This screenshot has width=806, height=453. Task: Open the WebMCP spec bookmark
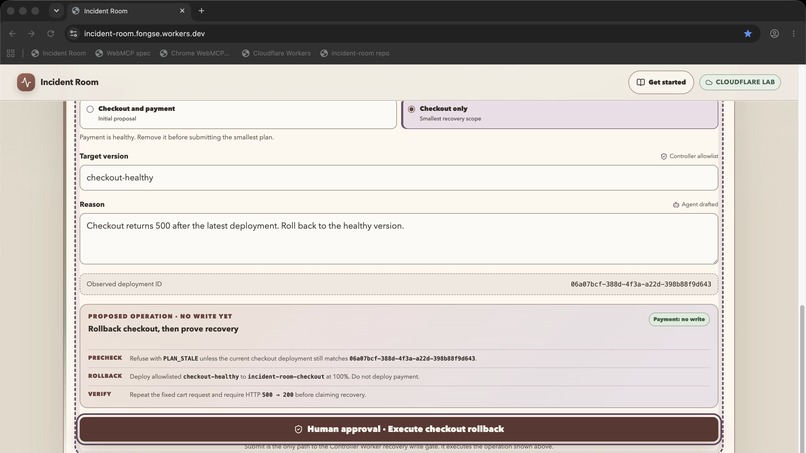click(x=123, y=53)
